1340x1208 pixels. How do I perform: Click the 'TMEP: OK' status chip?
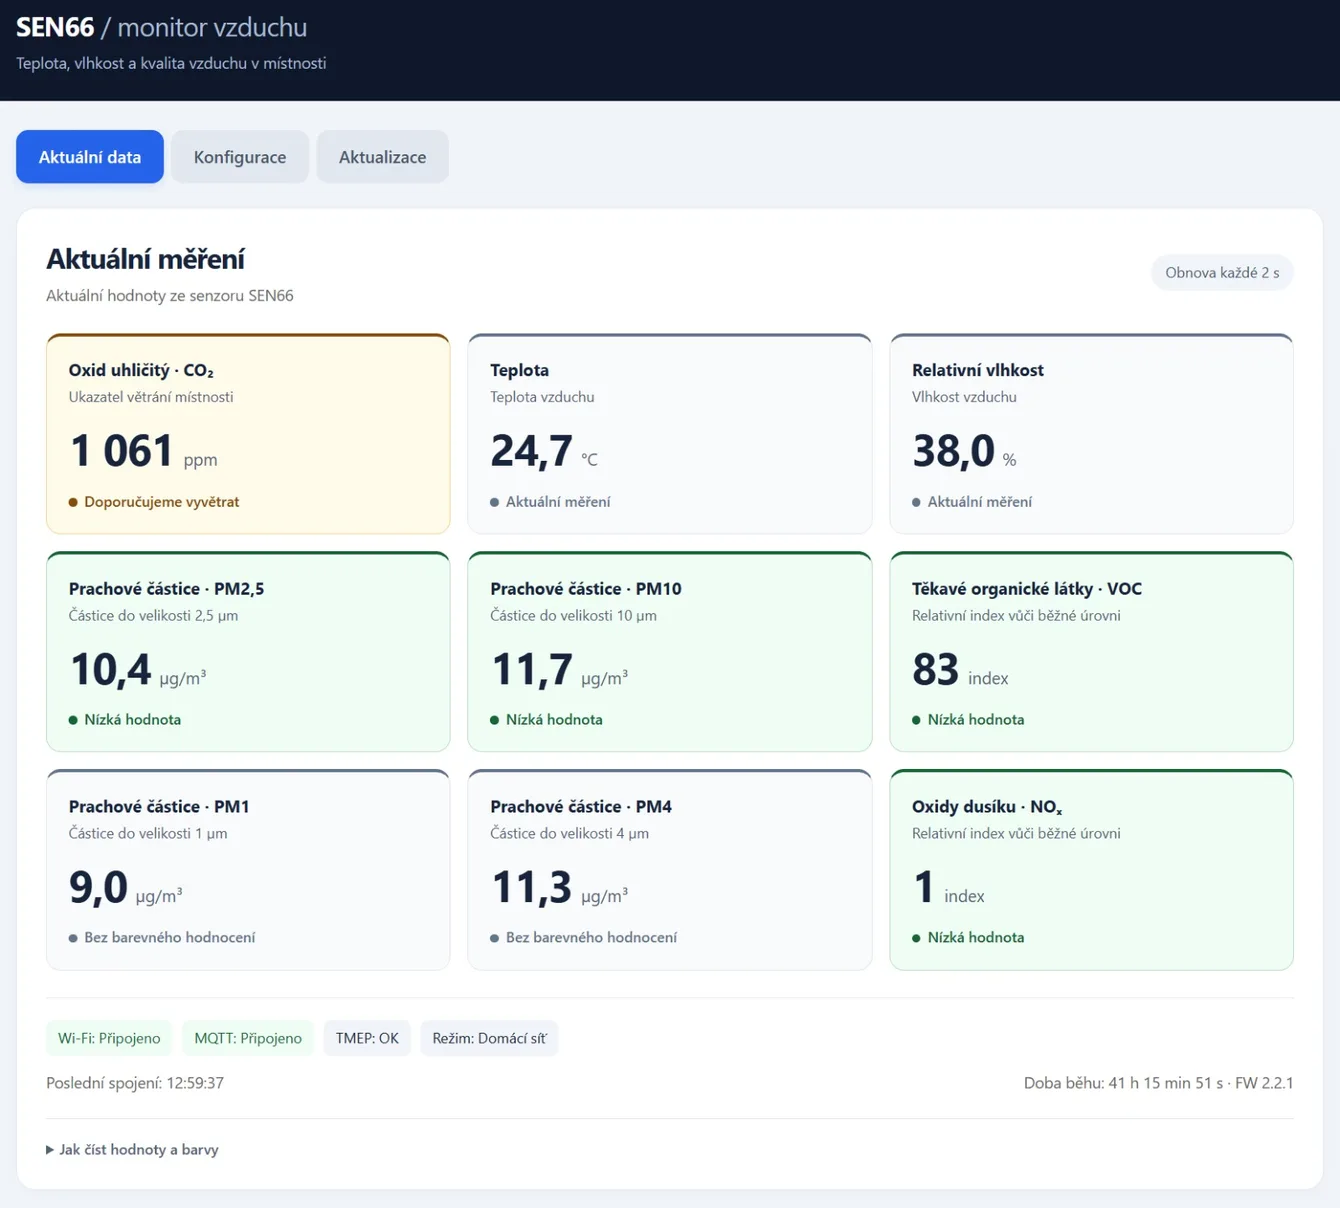click(367, 1038)
